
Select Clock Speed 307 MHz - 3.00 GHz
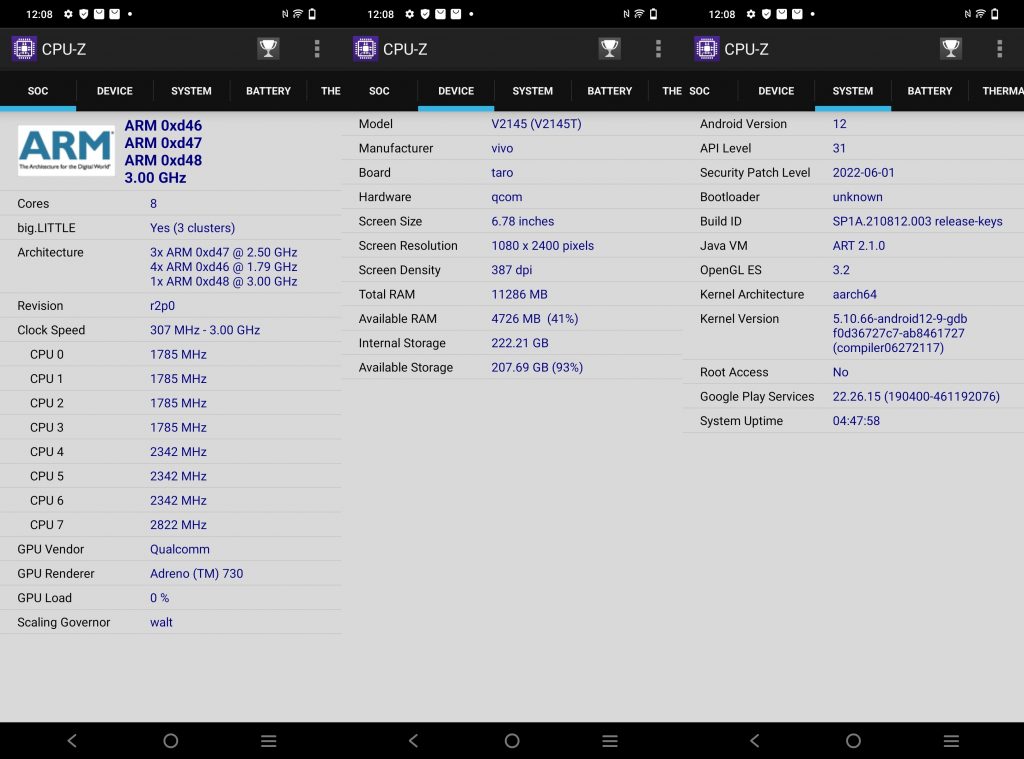[x=205, y=330]
